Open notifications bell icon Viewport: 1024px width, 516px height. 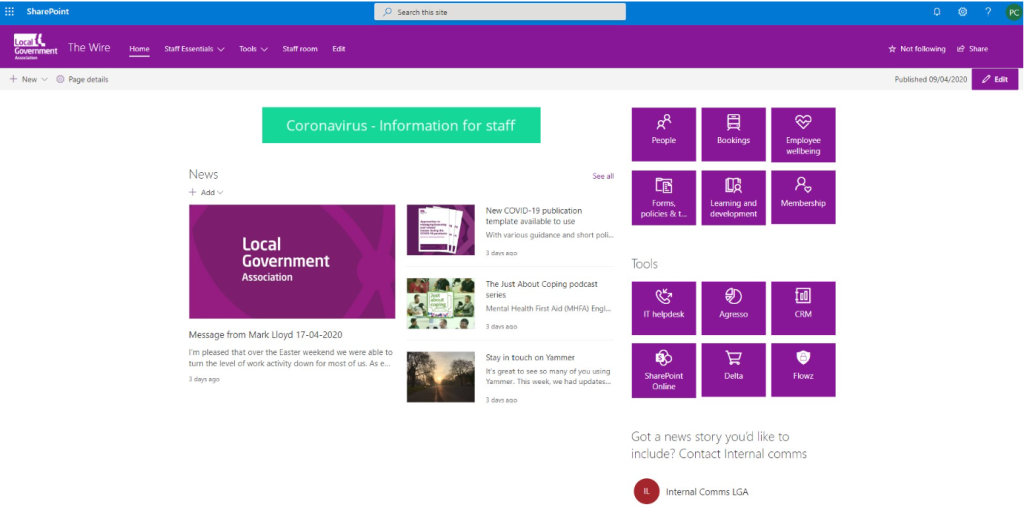(937, 12)
